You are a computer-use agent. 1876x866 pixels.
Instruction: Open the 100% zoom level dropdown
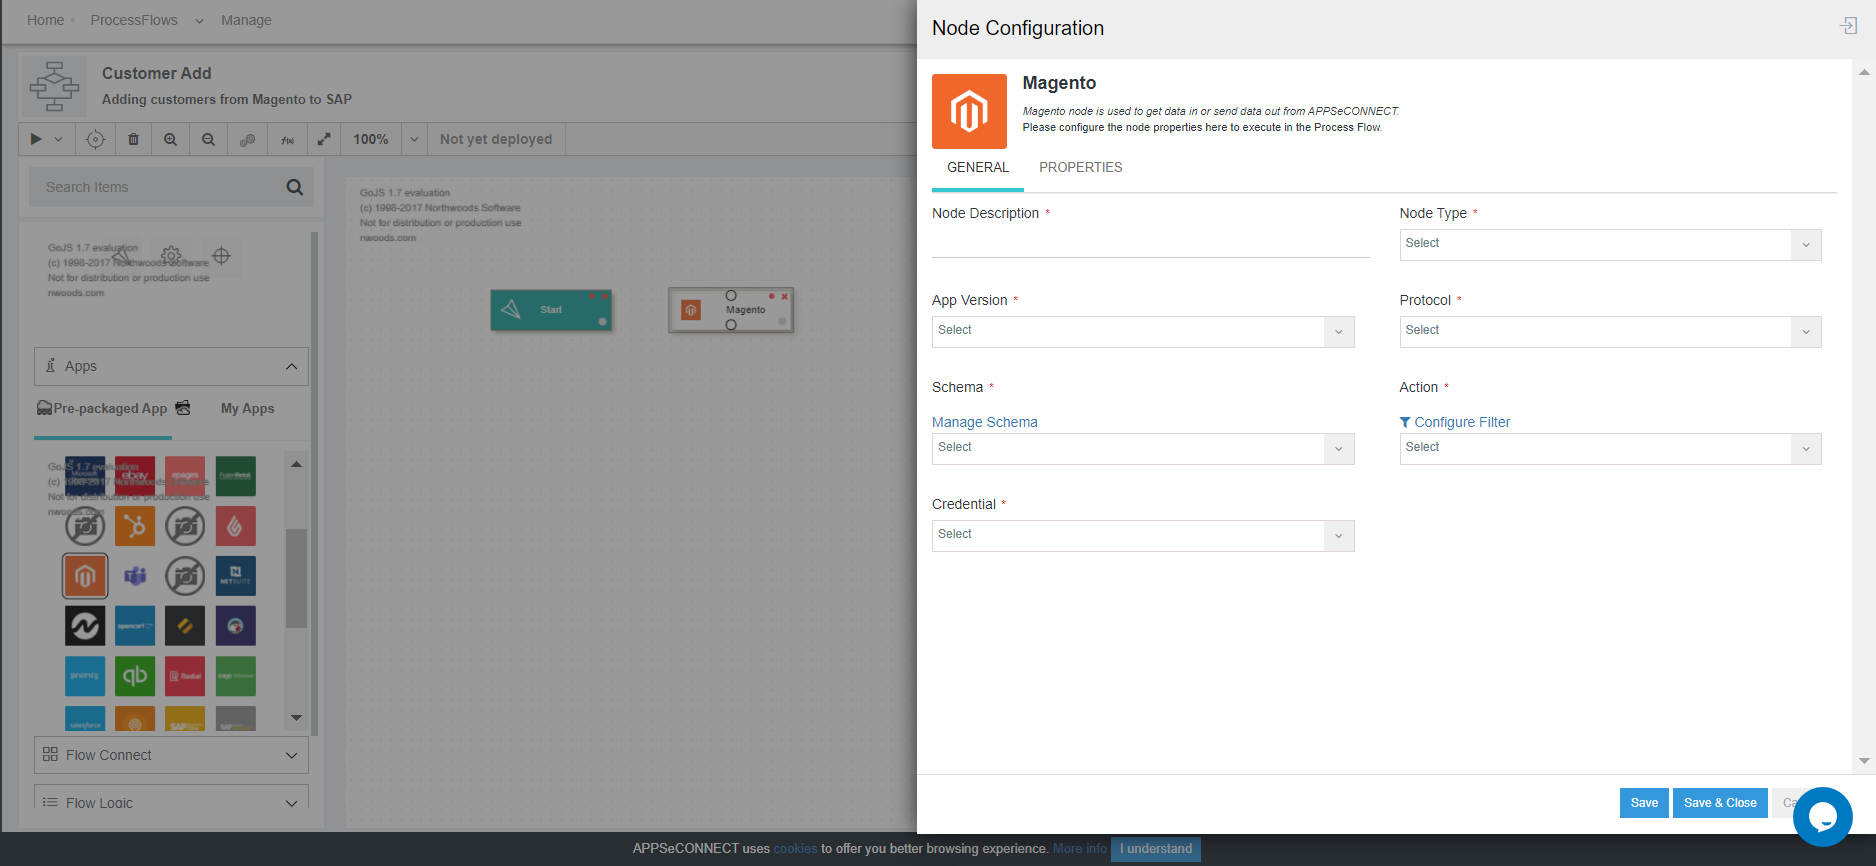click(x=413, y=140)
